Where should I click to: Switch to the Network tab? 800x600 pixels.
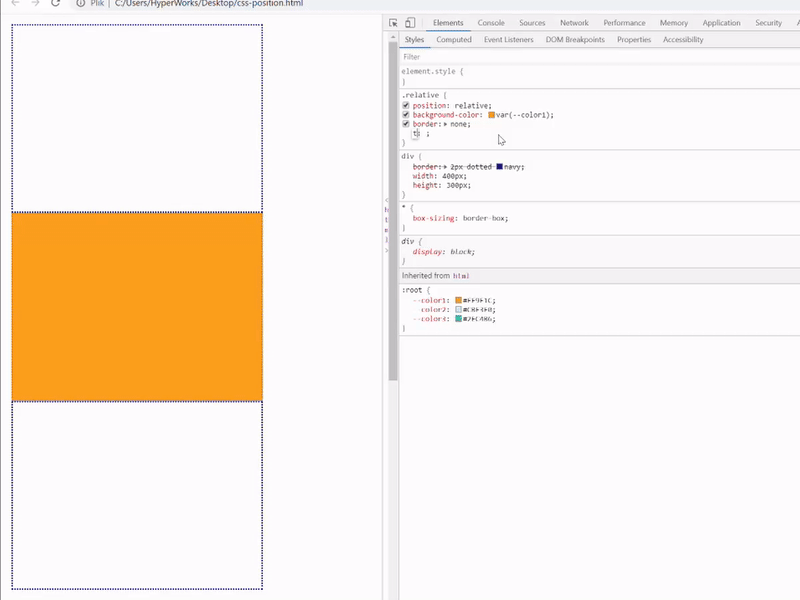pos(574,23)
